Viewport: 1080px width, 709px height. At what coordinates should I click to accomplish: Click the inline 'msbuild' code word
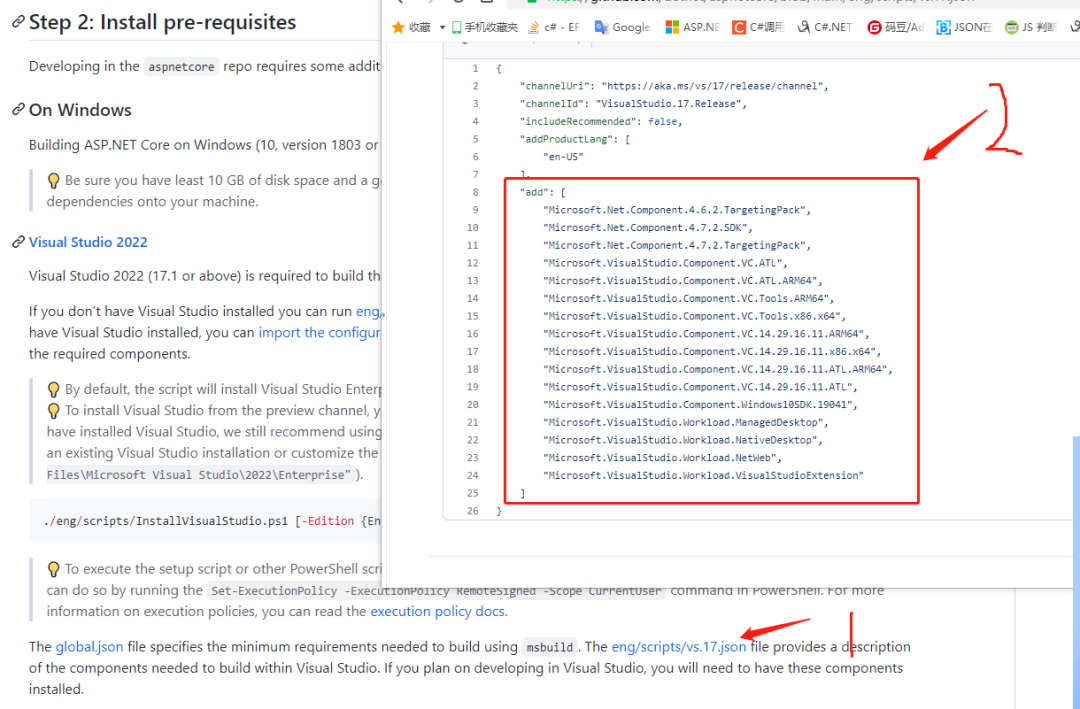tap(550, 647)
